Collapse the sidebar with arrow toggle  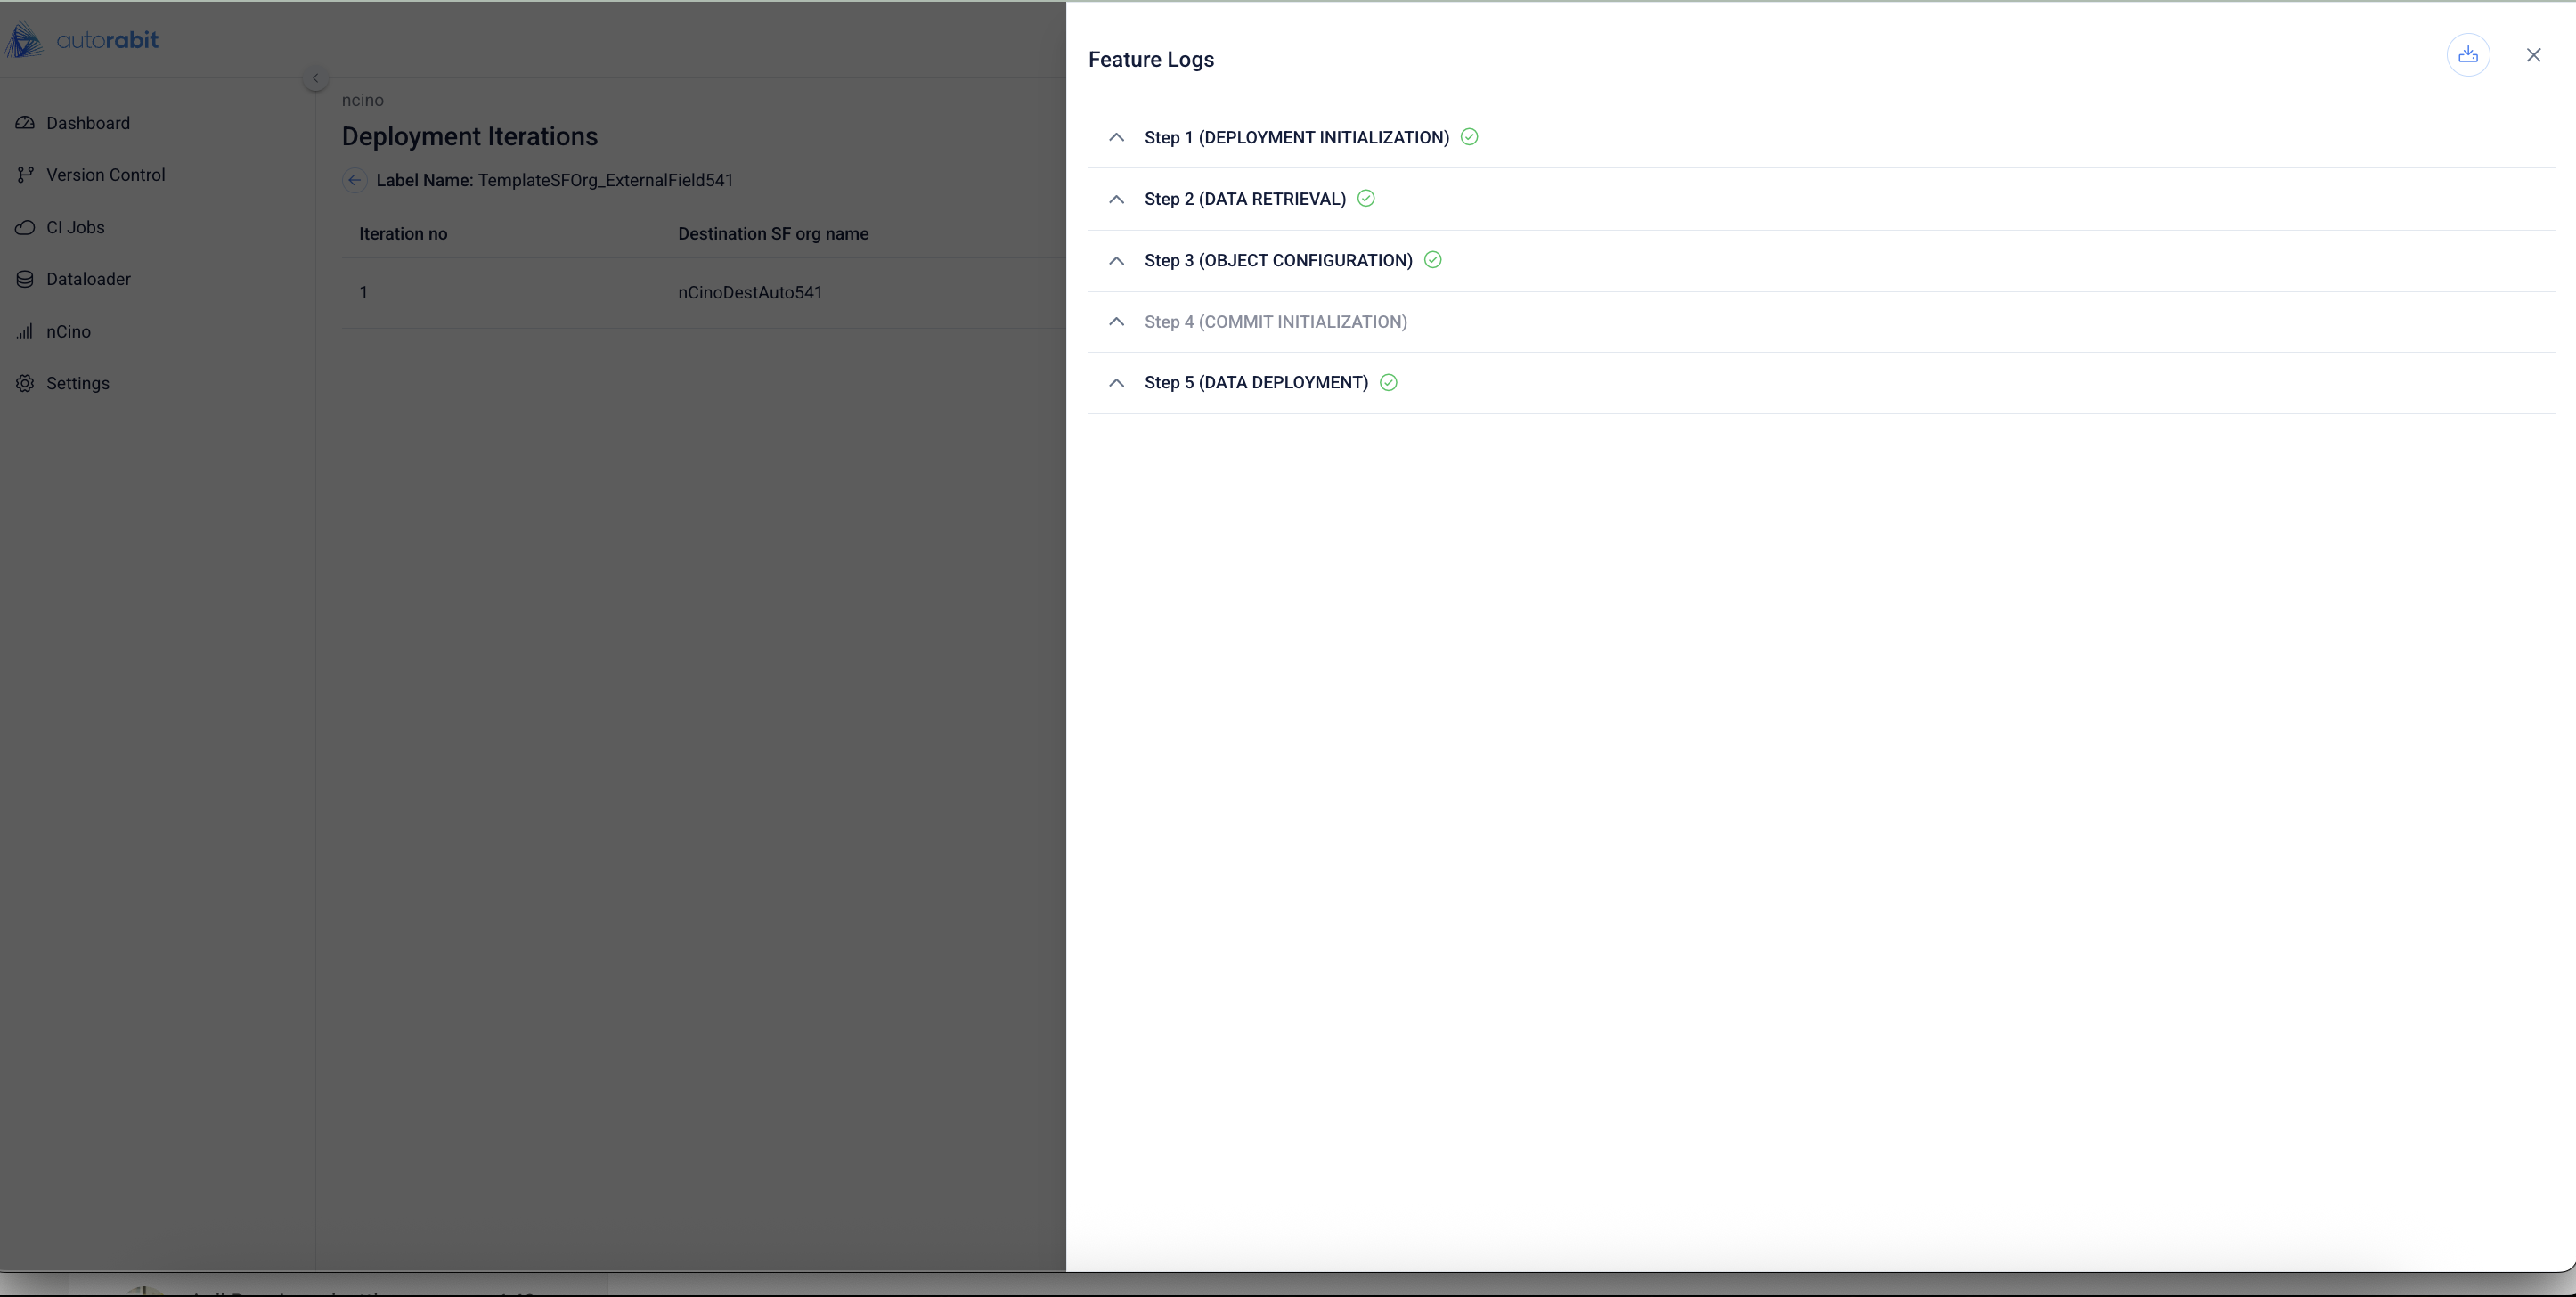pos(315,78)
